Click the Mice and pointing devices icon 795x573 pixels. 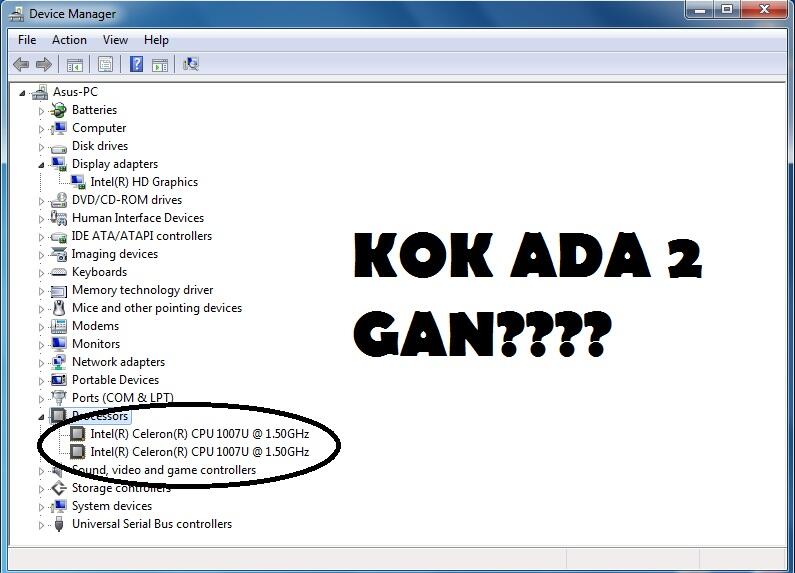coord(59,308)
